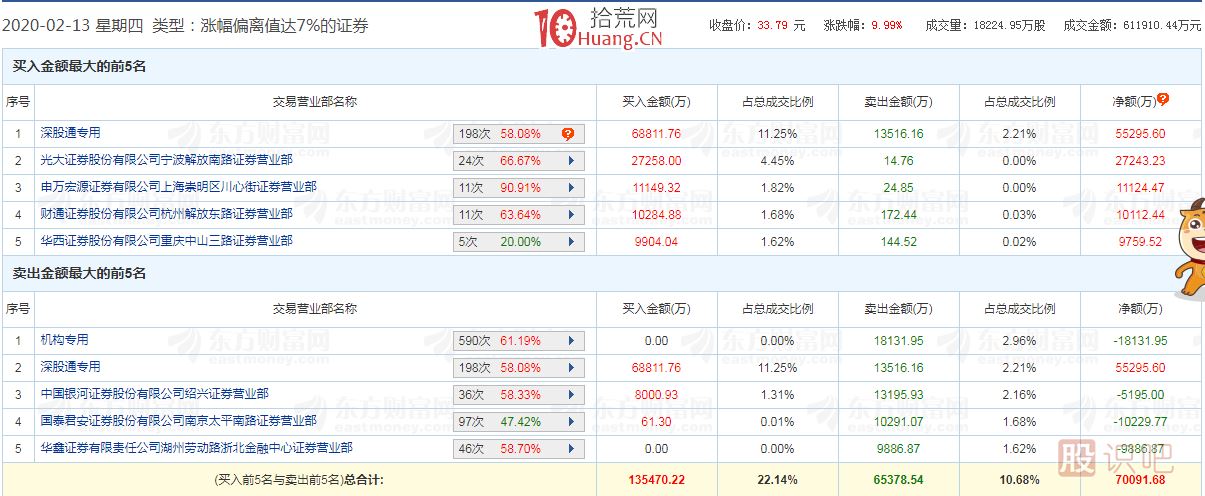Screen dimensions: 1205x496
Task: Expand the 光大证券宁波解放南路 24次 stats arrow
Action: tap(571, 160)
